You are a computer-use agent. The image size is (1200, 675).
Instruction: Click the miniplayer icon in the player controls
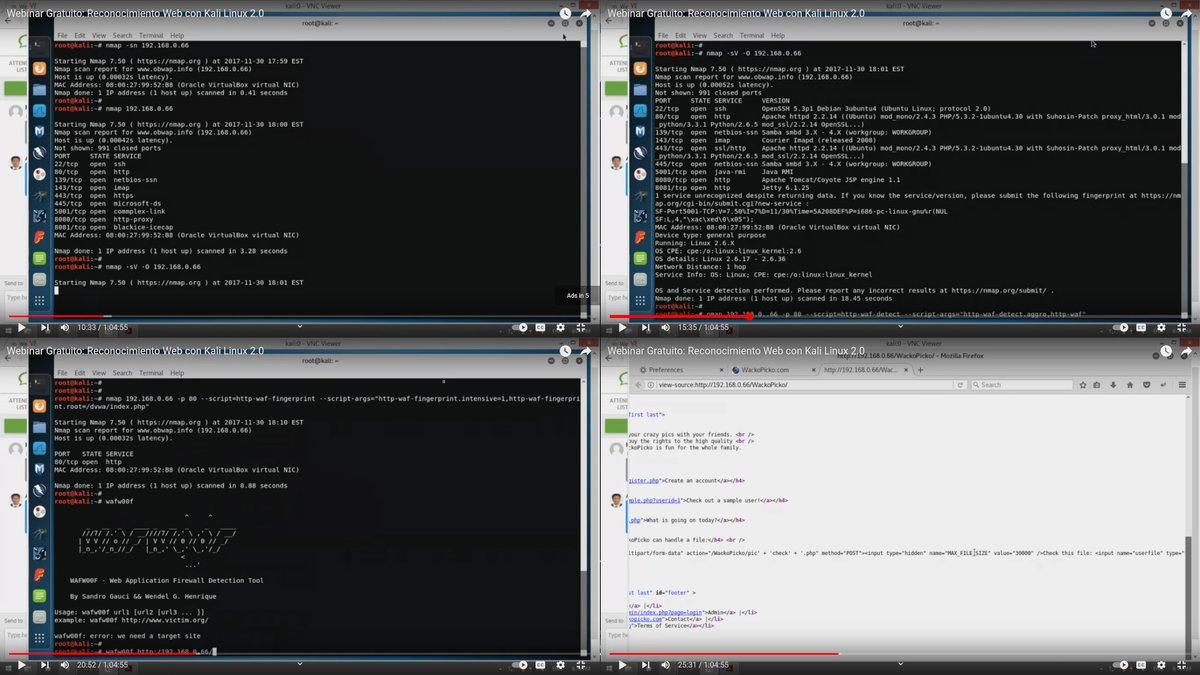[1172, 665]
